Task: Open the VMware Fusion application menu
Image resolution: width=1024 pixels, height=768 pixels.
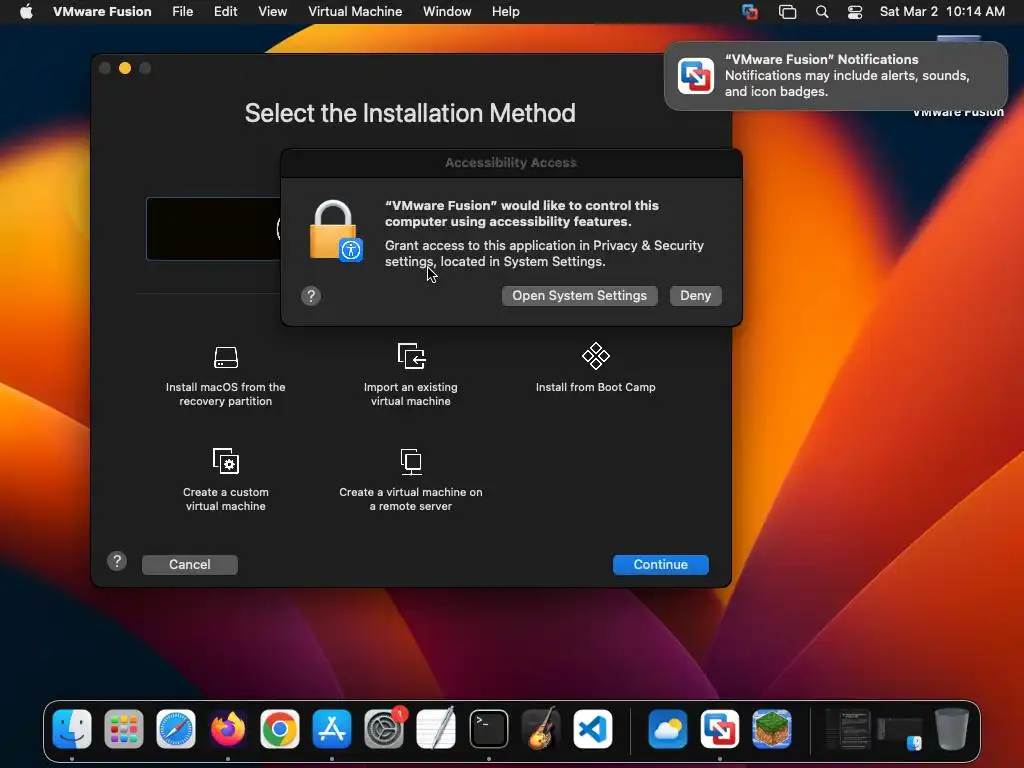Action: coord(102,12)
